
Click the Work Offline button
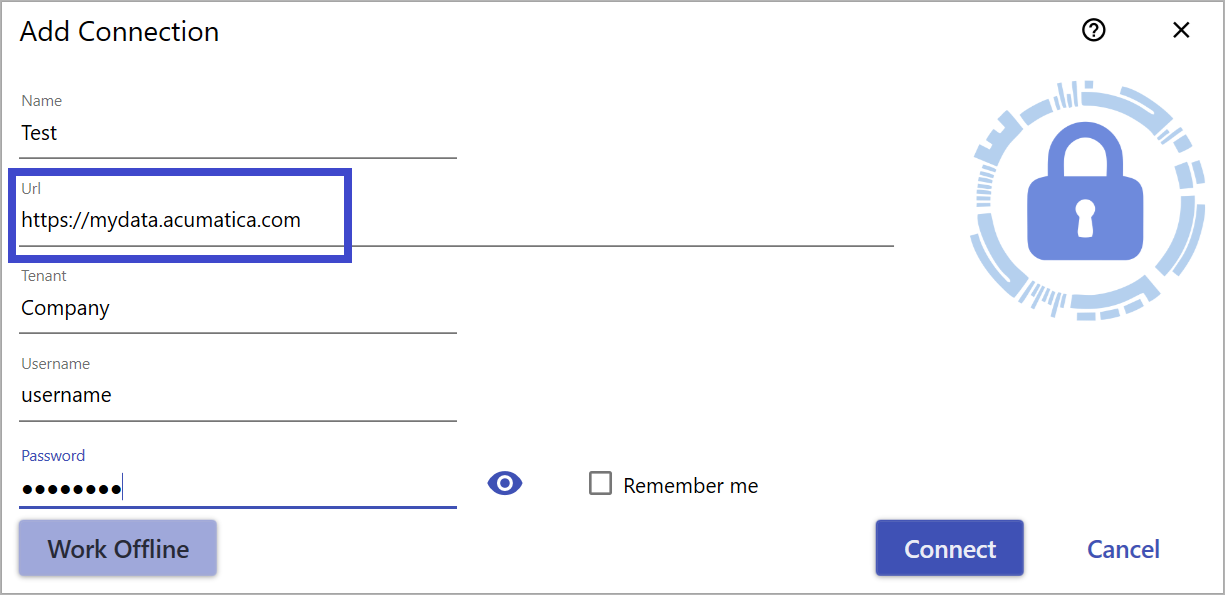(x=118, y=549)
